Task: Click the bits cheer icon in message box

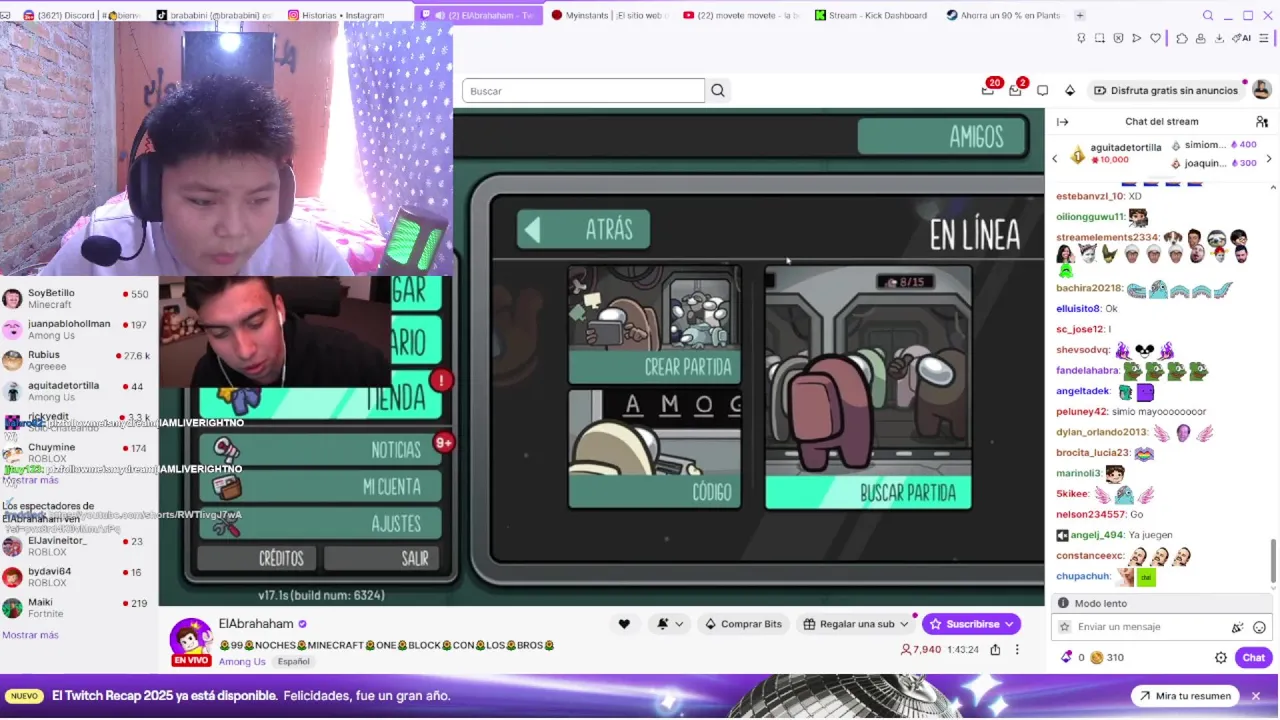Action: [x=1237, y=627]
